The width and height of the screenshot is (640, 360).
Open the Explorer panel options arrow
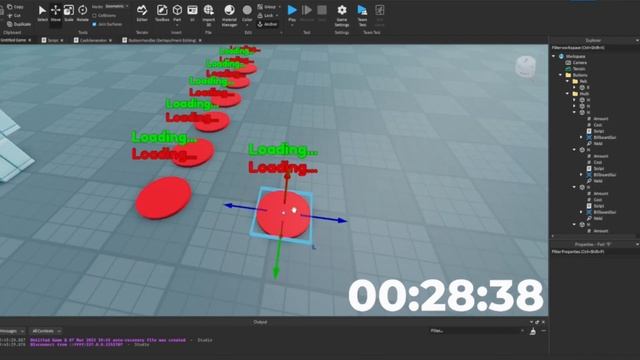pos(637,40)
